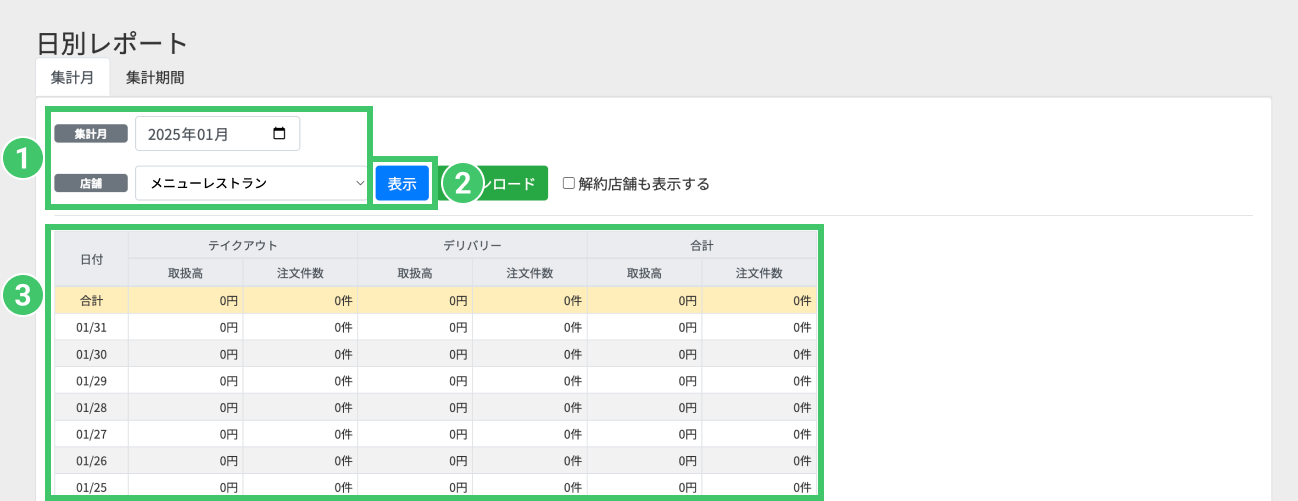Image resolution: width=1298 pixels, height=501 pixels.
Task: Select the 01/31 date row cell
Action: point(91,326)
